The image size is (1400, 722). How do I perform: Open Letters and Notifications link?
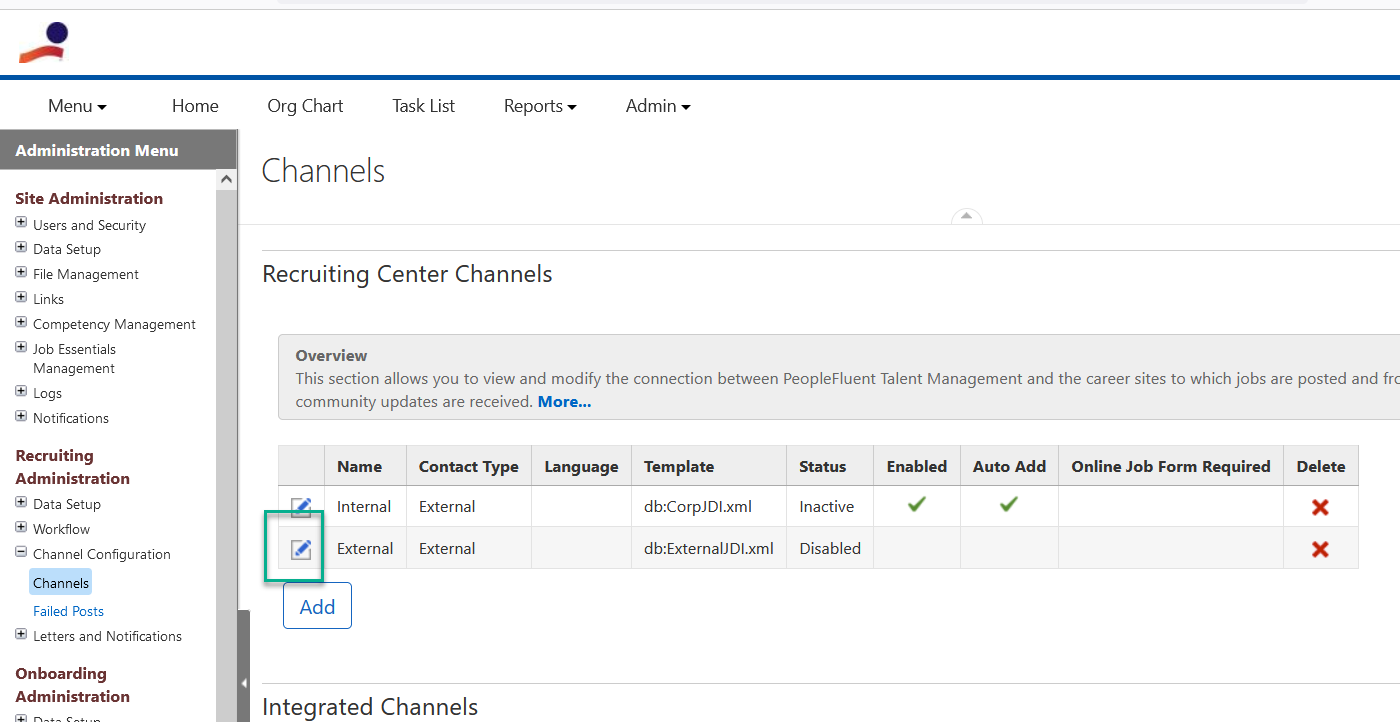click(107, 636)
